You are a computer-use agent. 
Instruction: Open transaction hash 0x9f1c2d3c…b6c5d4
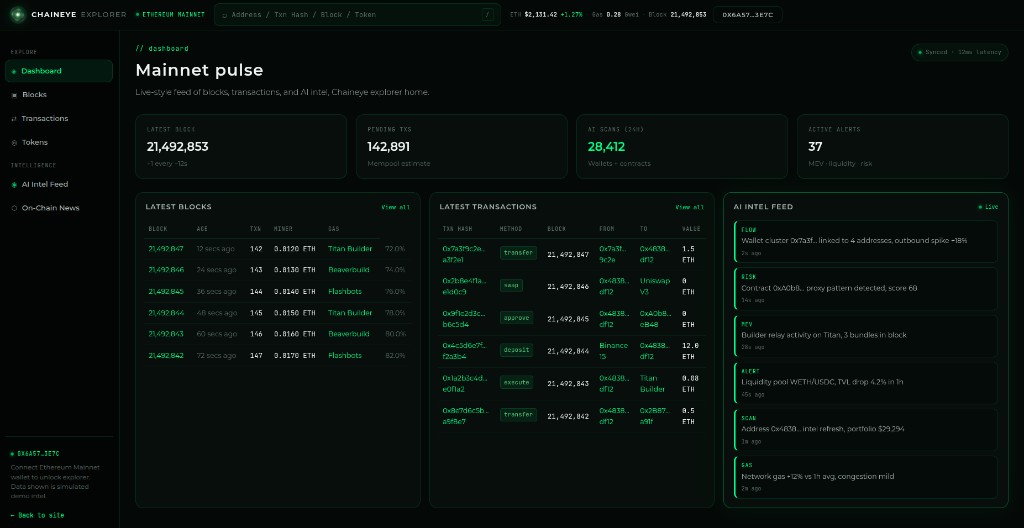click(464, 319)
